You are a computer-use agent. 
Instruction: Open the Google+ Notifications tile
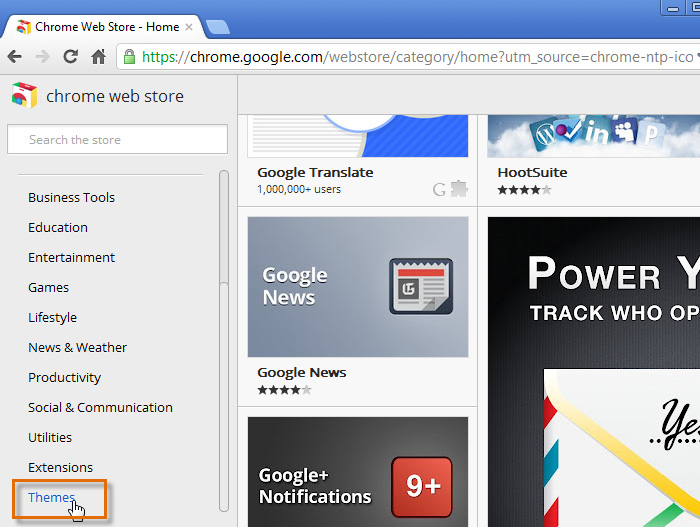click(358, 472)
